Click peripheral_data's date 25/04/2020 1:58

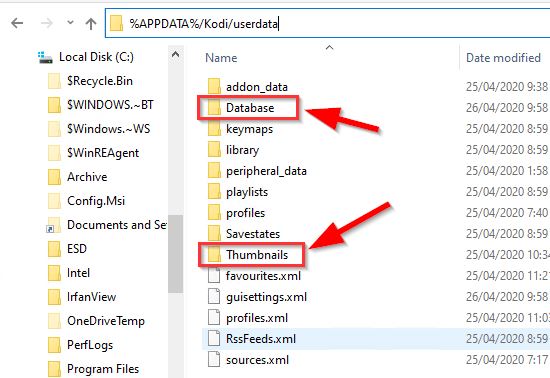click(x=507, y=171)
